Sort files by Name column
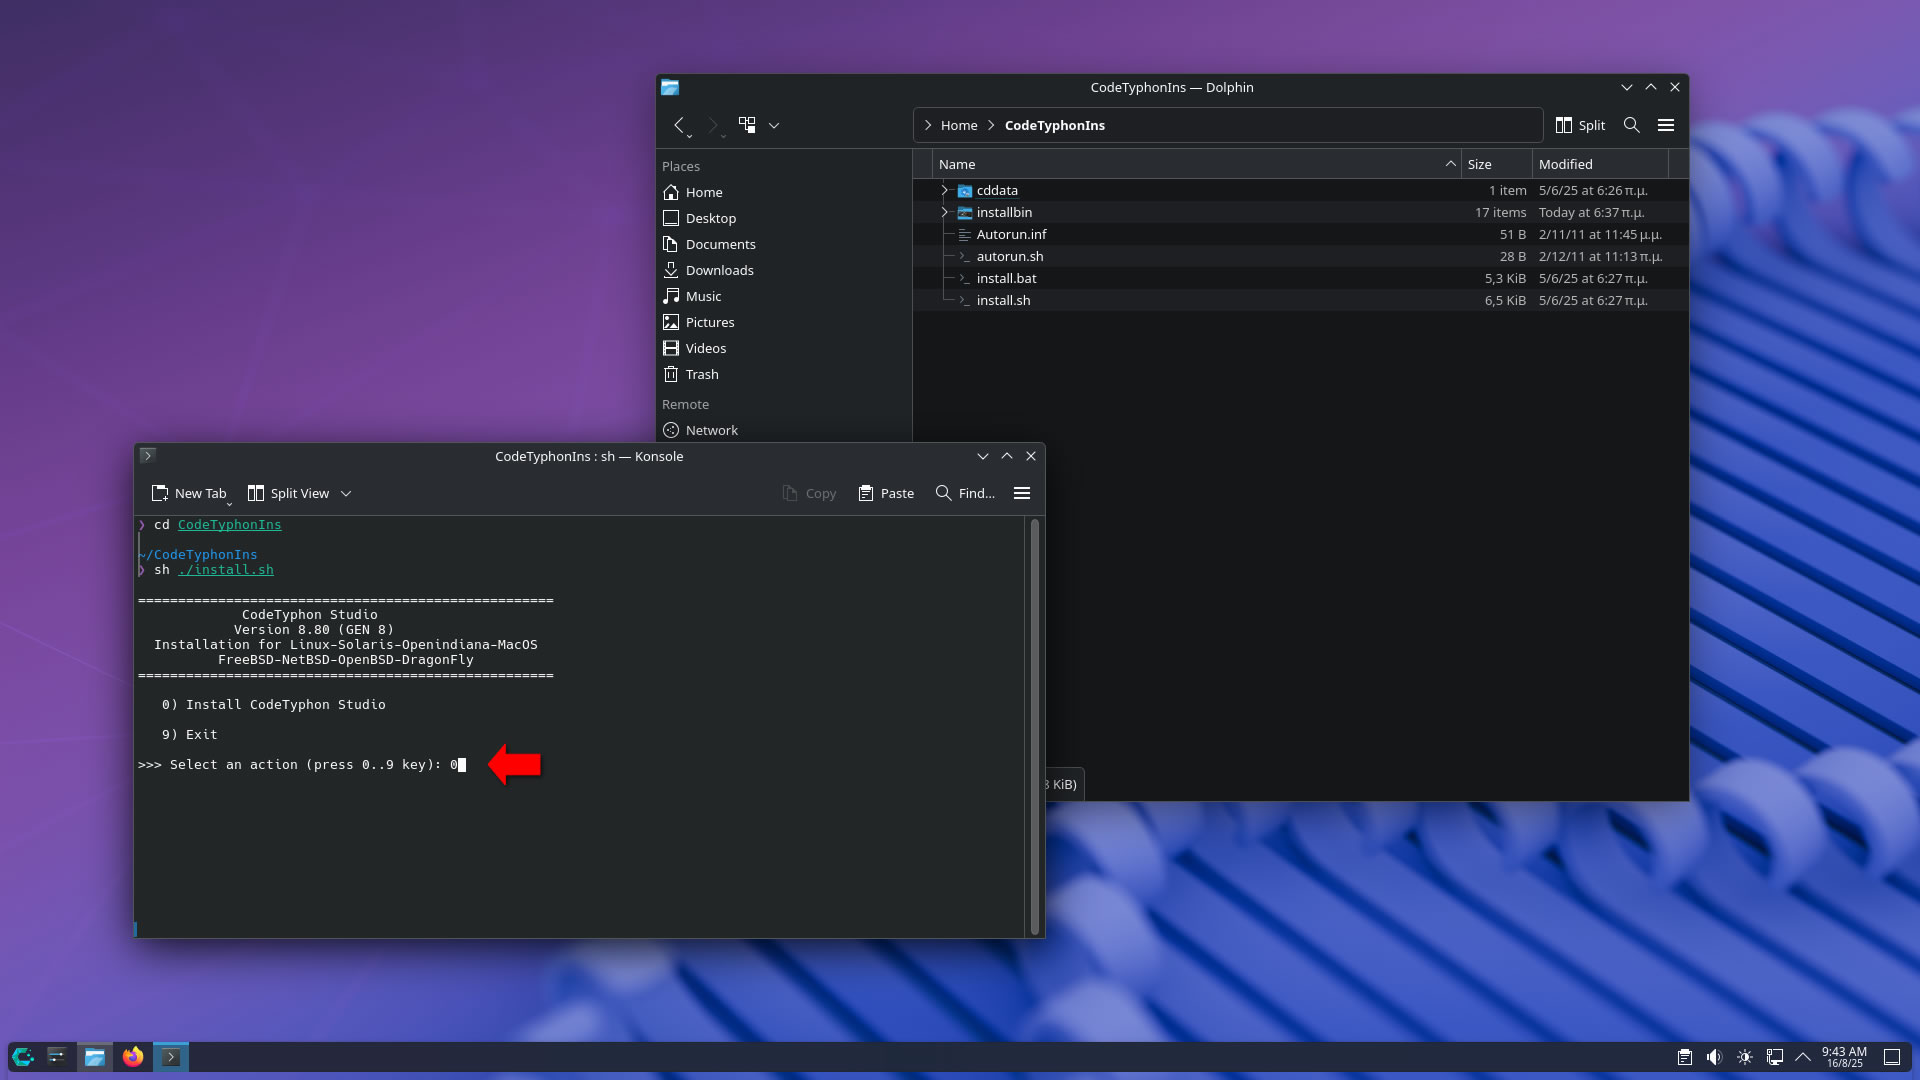This screenshot has height=1080, width=1920. coord(1197,164)
